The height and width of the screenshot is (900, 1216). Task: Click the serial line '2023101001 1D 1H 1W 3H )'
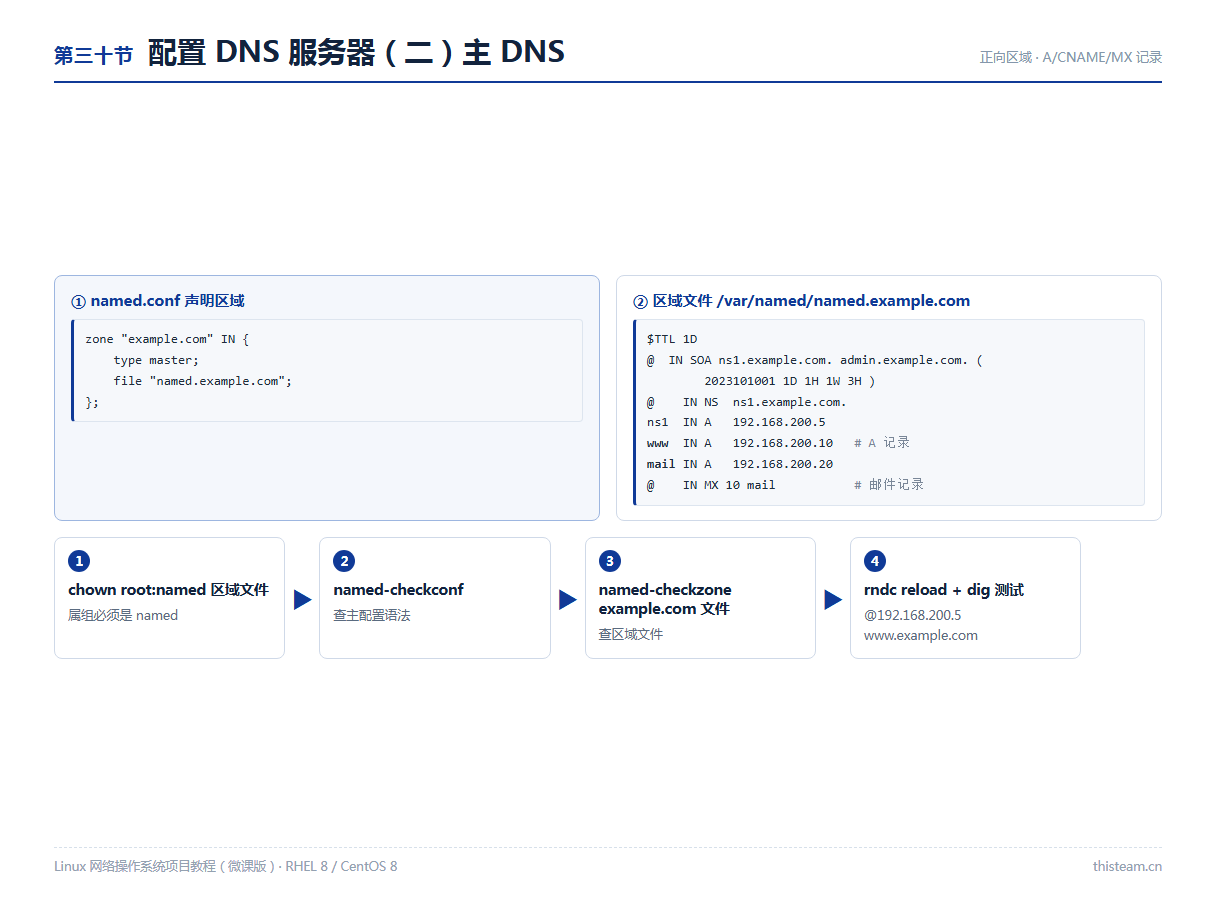tap(790, 381)
